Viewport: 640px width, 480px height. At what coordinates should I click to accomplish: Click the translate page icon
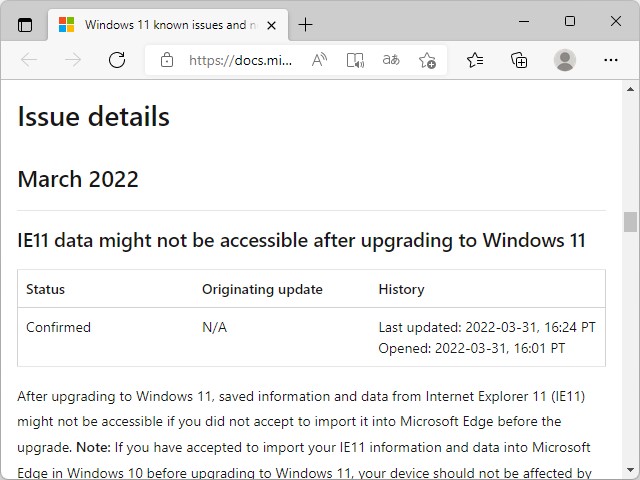point(391,60)
